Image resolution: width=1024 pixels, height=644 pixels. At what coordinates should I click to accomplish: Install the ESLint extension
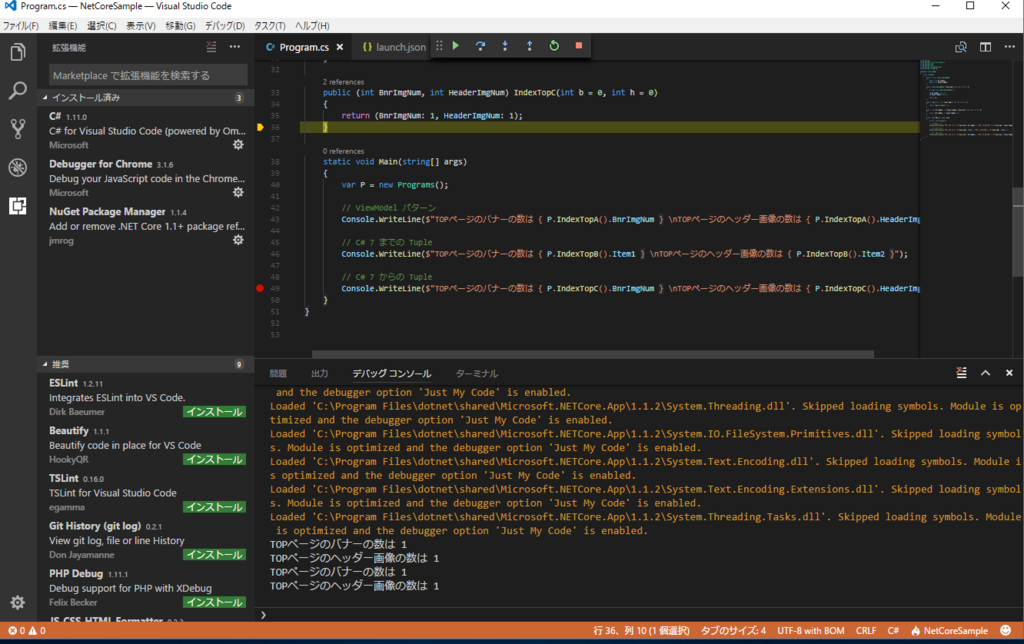pos(214,411)
